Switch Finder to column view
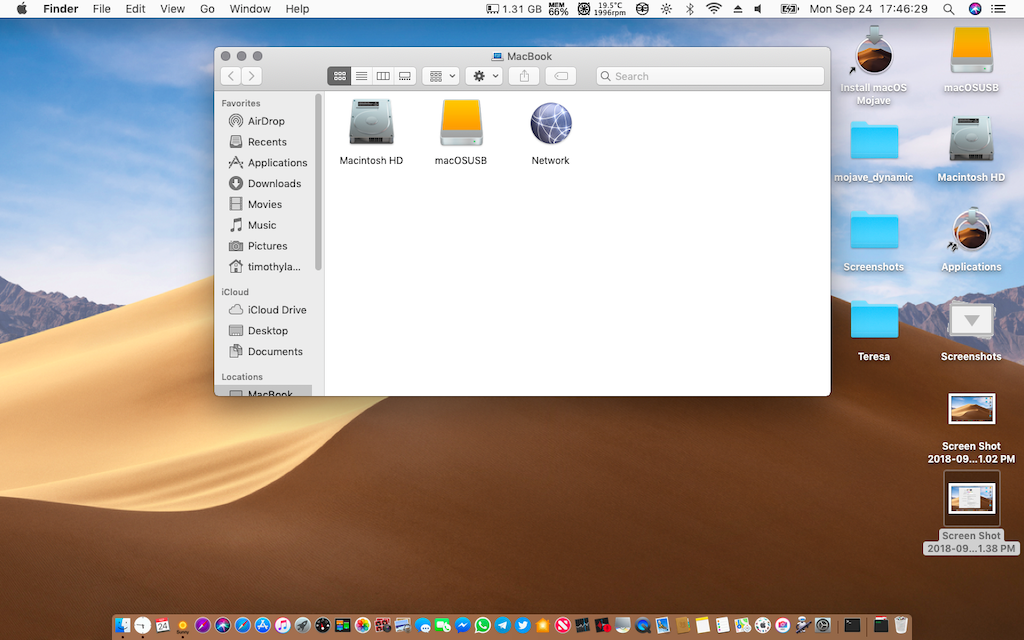 (383, 76)
